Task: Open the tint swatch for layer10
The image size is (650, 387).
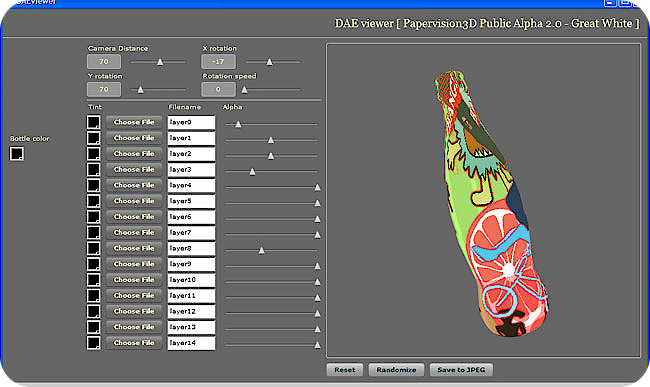Action: click(93, 280)
